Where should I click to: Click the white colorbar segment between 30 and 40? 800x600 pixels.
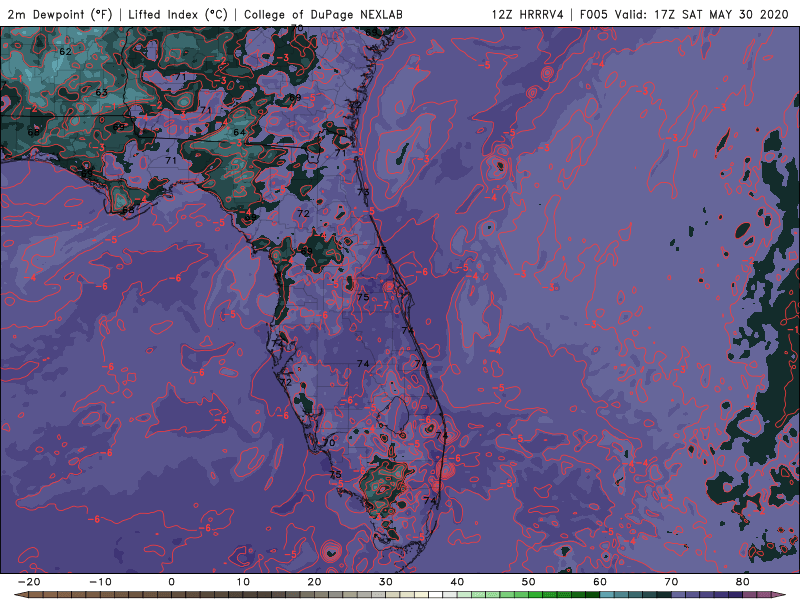coord(436,595)
